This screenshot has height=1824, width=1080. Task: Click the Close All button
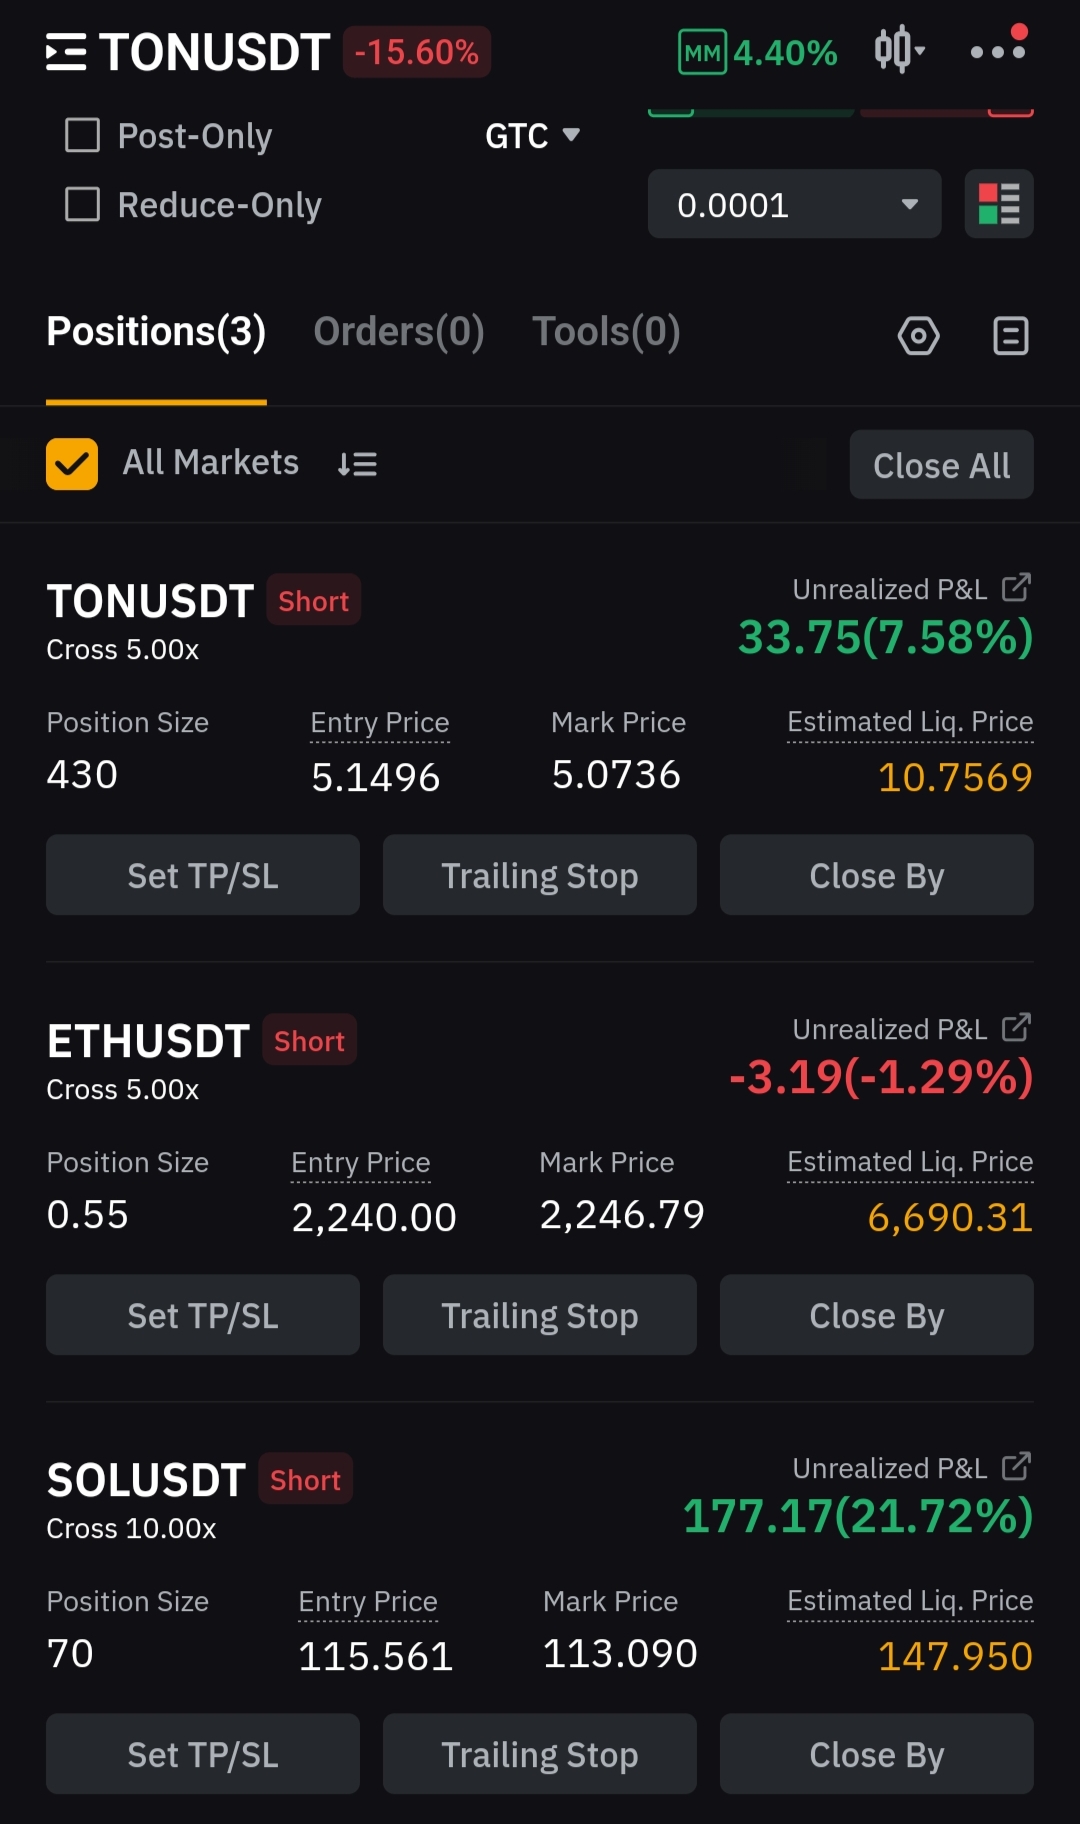coord(942,465)
